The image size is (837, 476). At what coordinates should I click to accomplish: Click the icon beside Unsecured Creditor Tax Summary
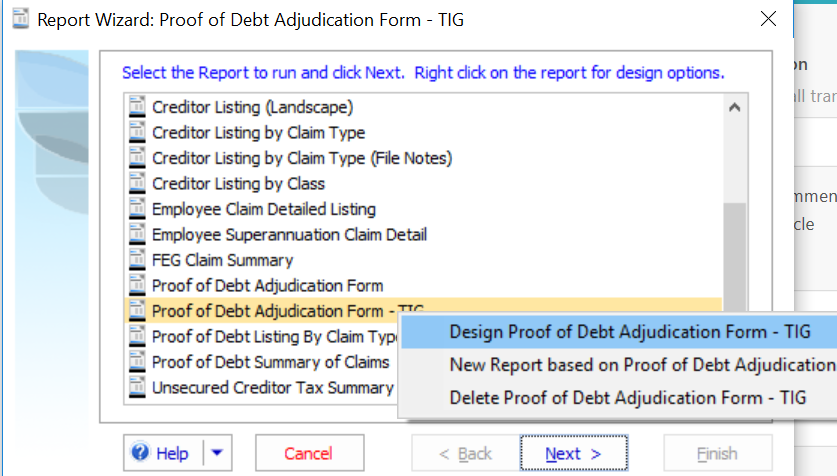point(138,388)
